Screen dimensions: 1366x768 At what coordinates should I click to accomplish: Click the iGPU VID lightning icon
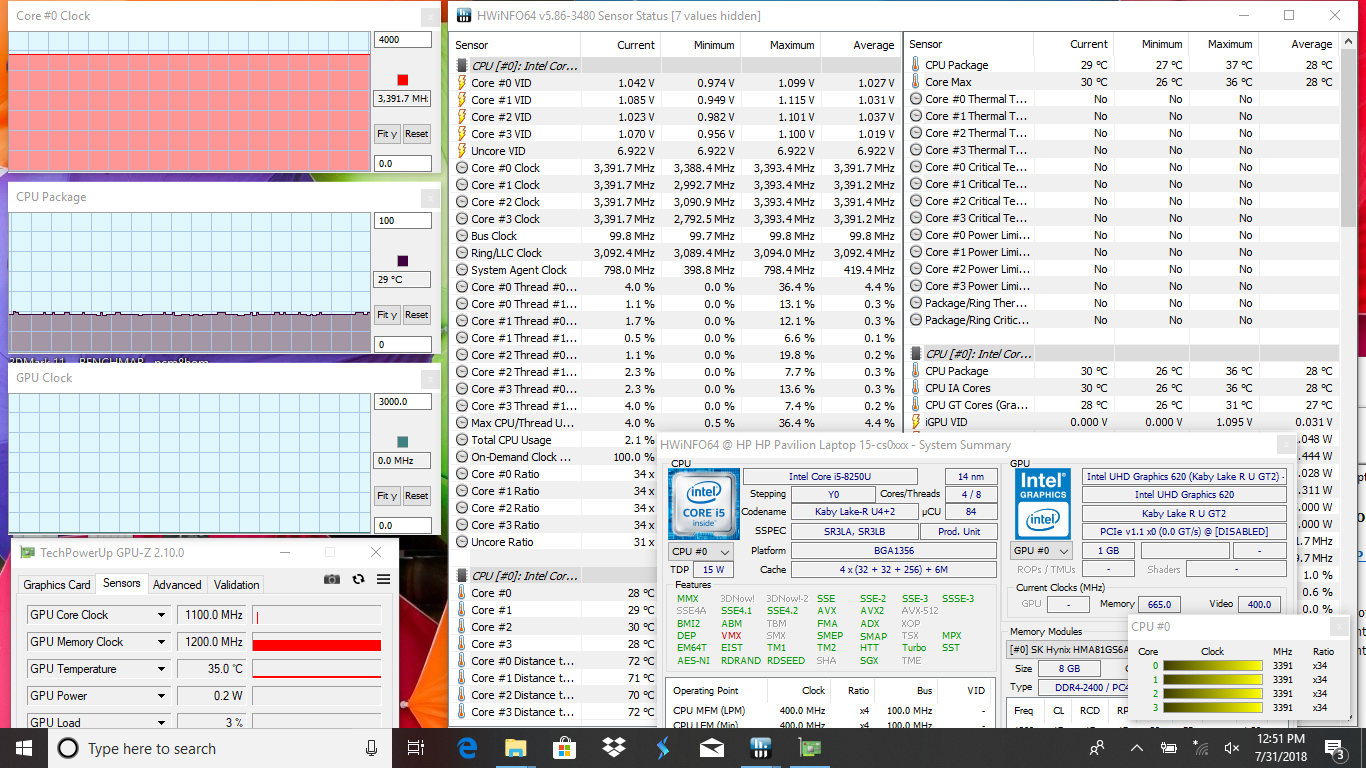coord(916,422)
